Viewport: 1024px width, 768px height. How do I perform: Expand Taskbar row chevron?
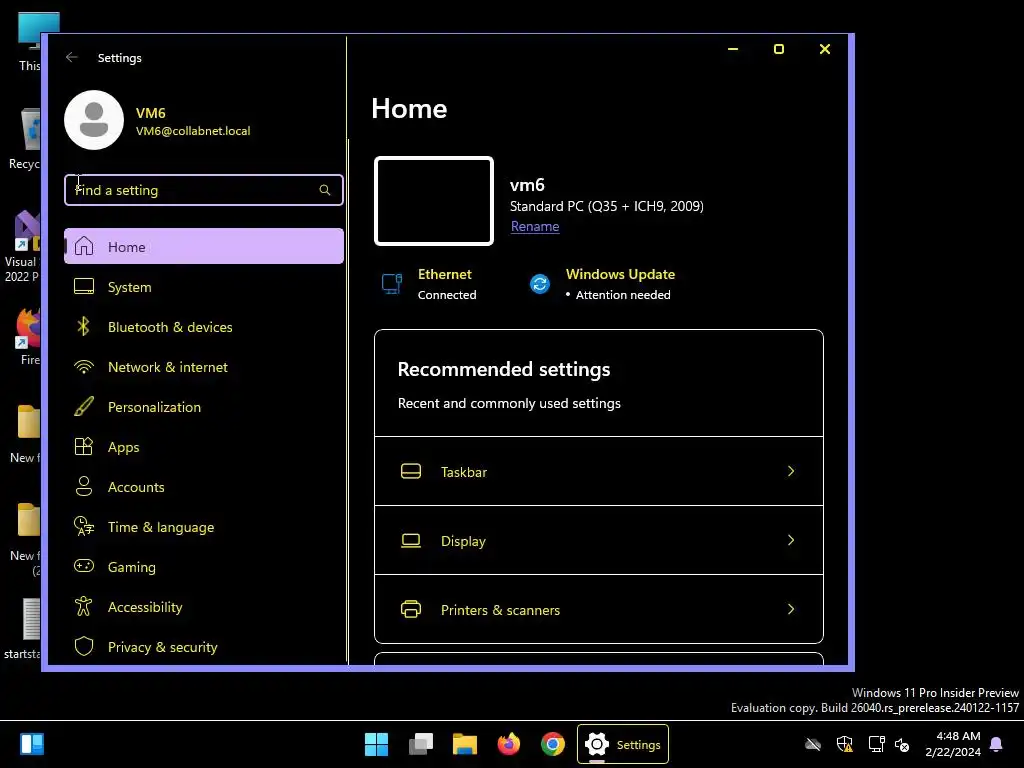[x=791, y=471]
